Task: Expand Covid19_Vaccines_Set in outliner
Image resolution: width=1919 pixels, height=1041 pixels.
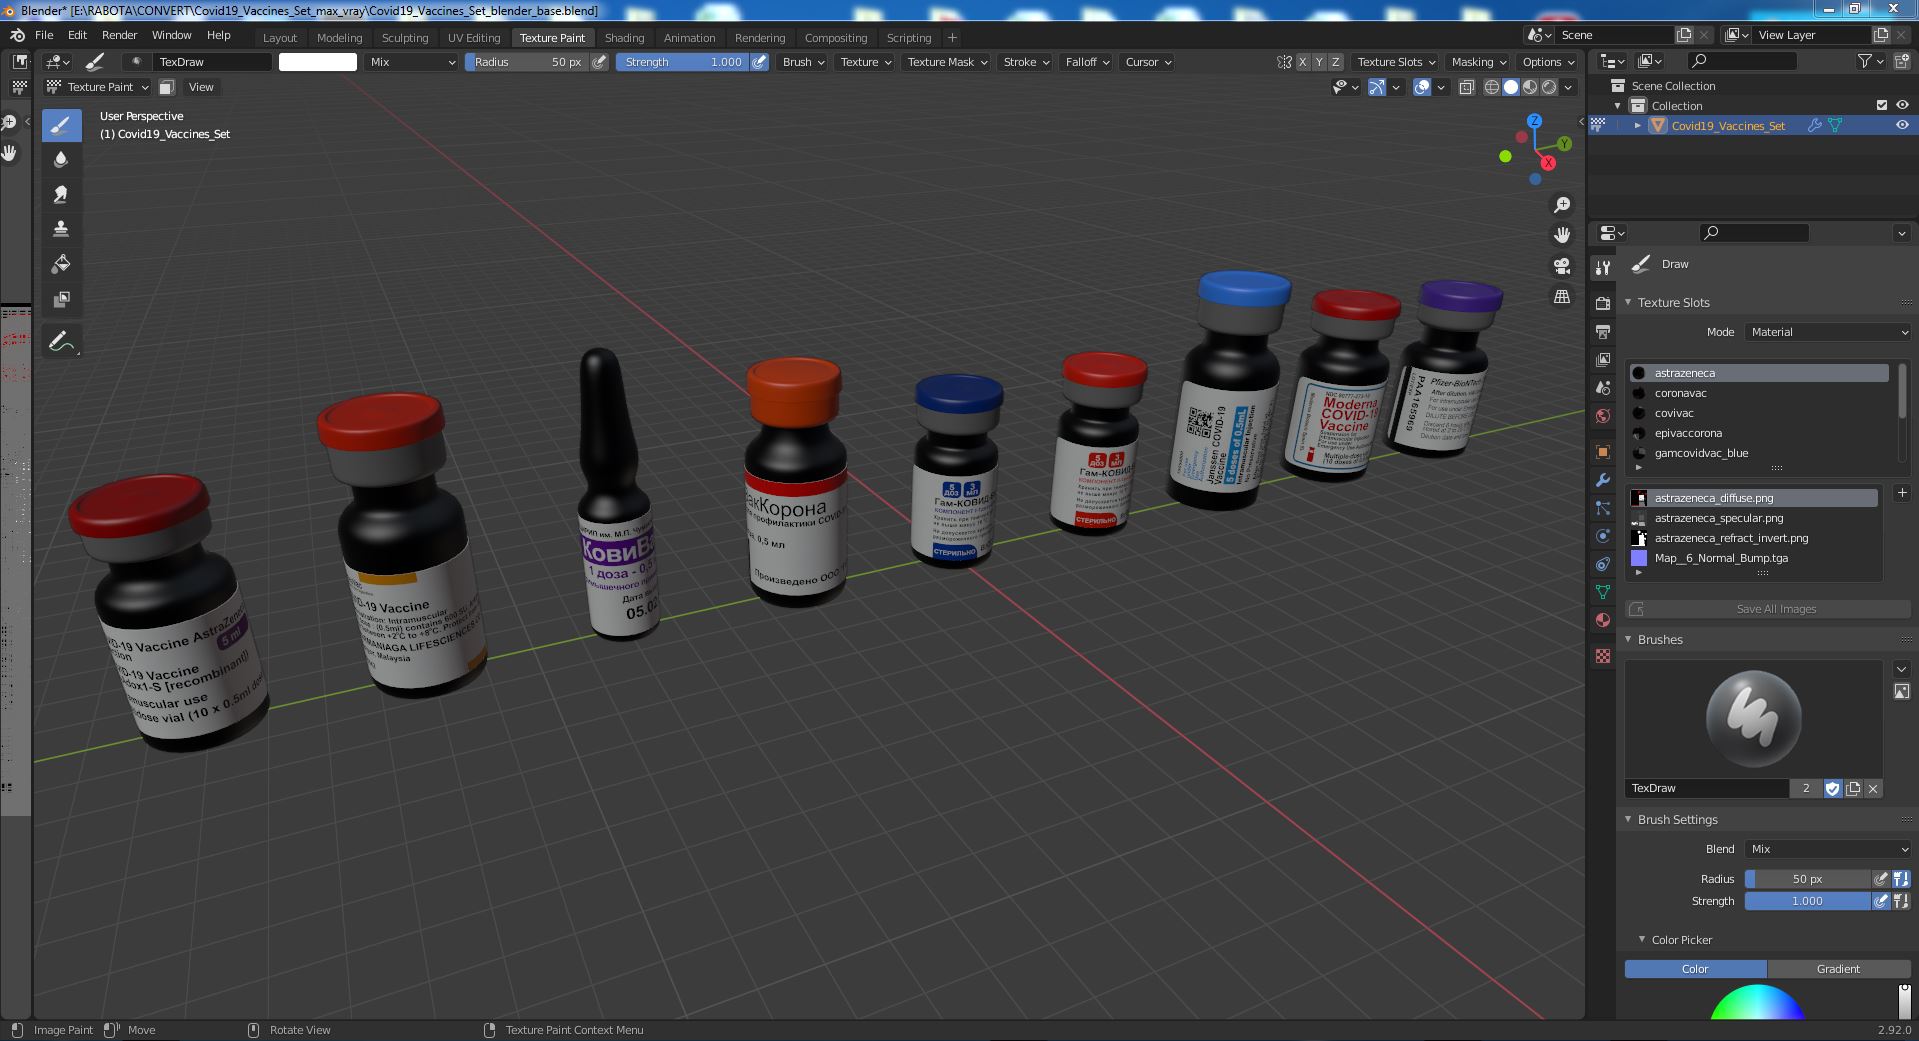Action: tap(1637, 125)
